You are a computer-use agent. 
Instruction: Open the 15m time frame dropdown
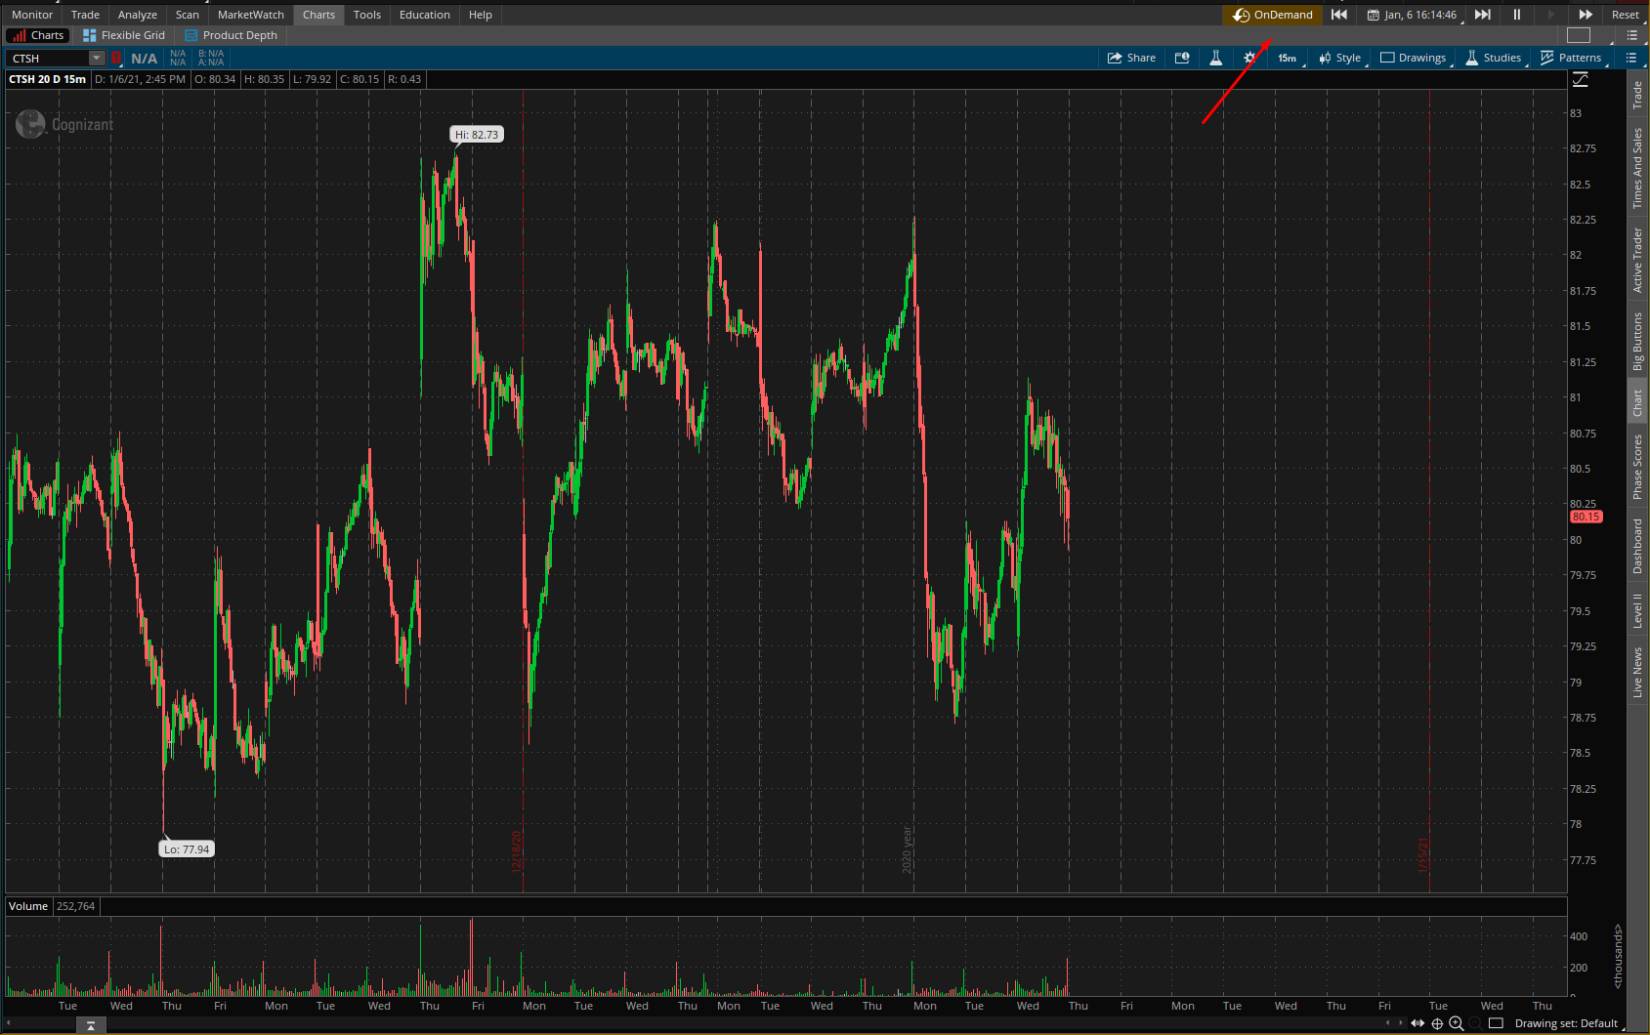[1287, 58]
